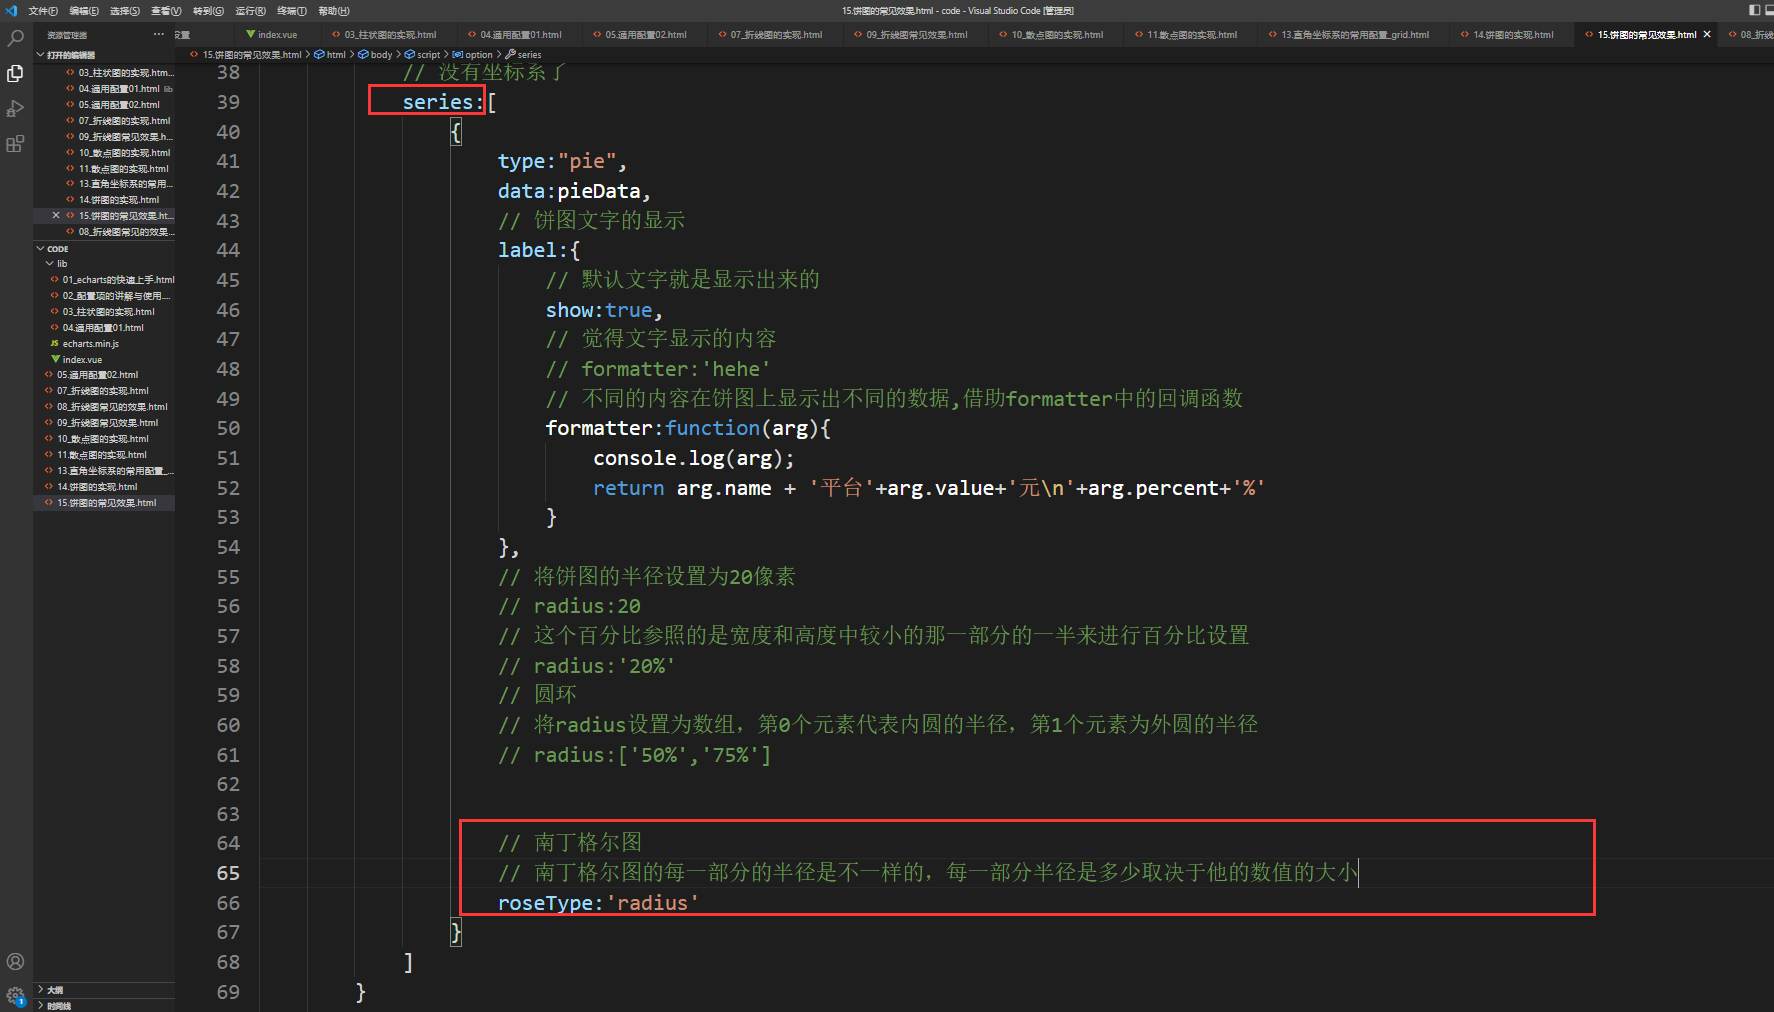1774x1012 pixels.
Task: Open the 查看(V) menu
Action: pos(166,11)
